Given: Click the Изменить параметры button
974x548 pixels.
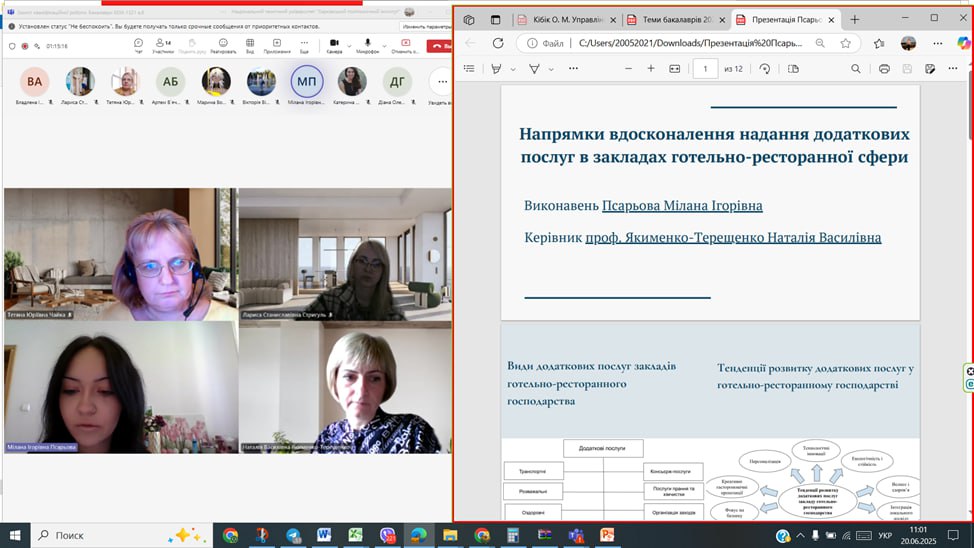Looking at the screenshot, I should coord(425,26).
